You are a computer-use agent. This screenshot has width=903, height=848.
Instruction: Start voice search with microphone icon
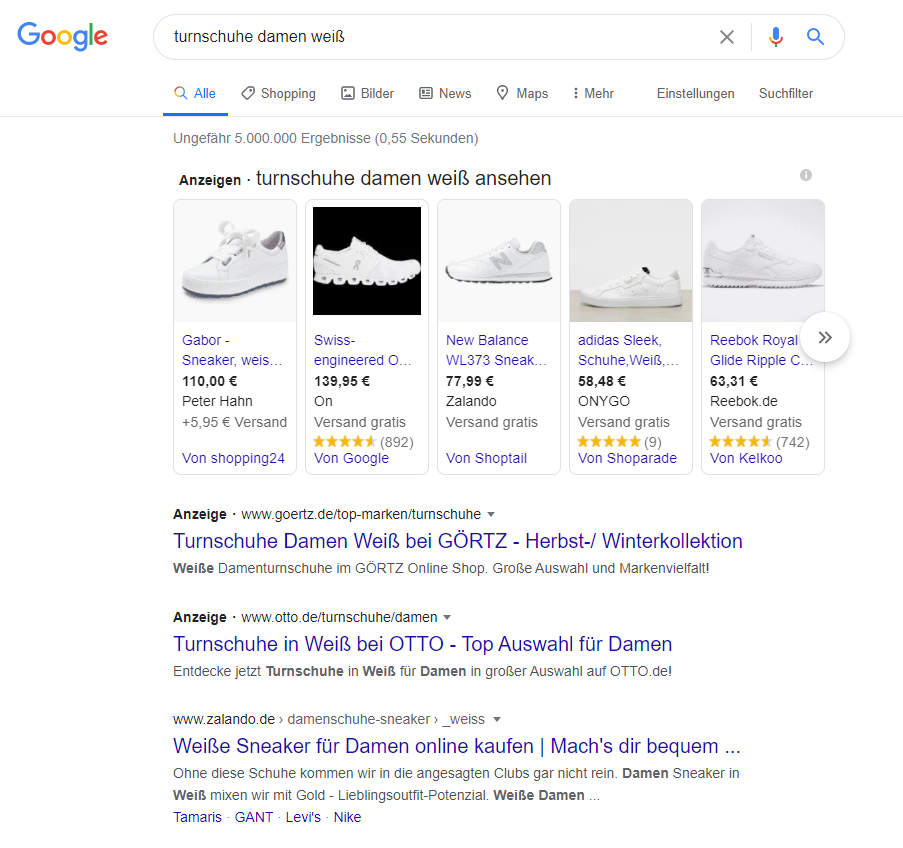point(776,37)
